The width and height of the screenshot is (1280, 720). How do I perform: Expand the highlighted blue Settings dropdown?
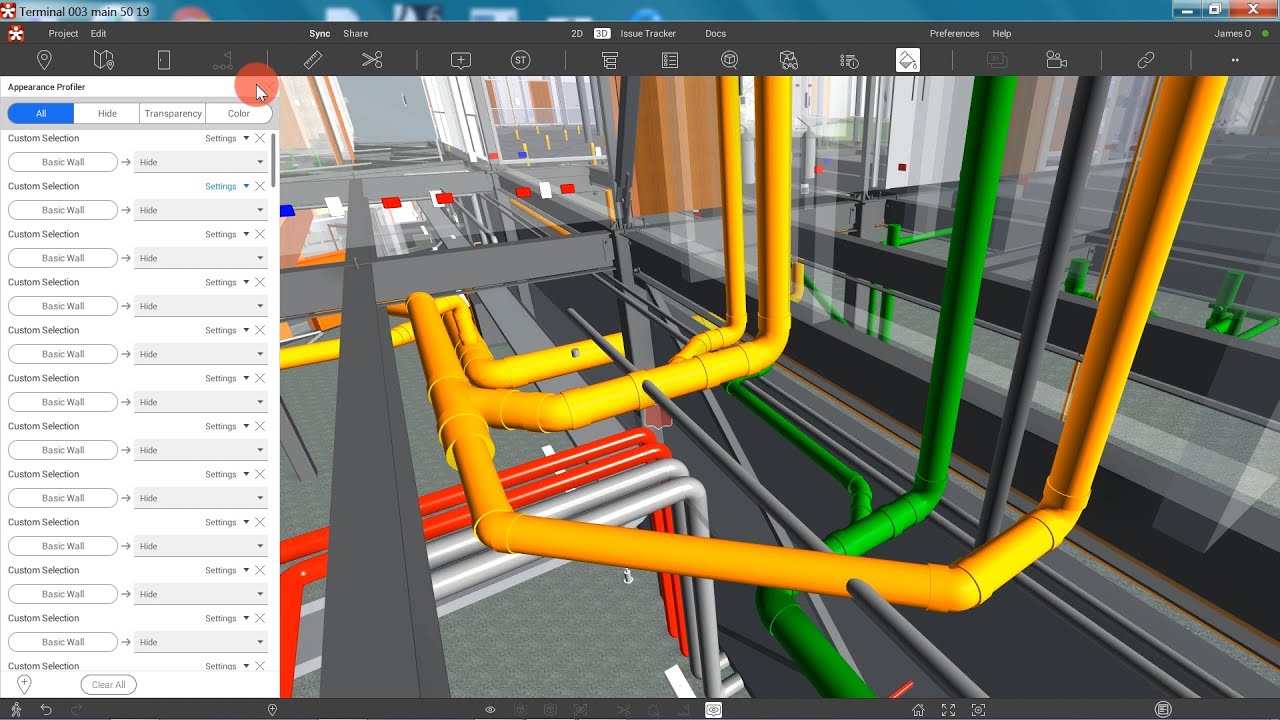click(227, 186)
